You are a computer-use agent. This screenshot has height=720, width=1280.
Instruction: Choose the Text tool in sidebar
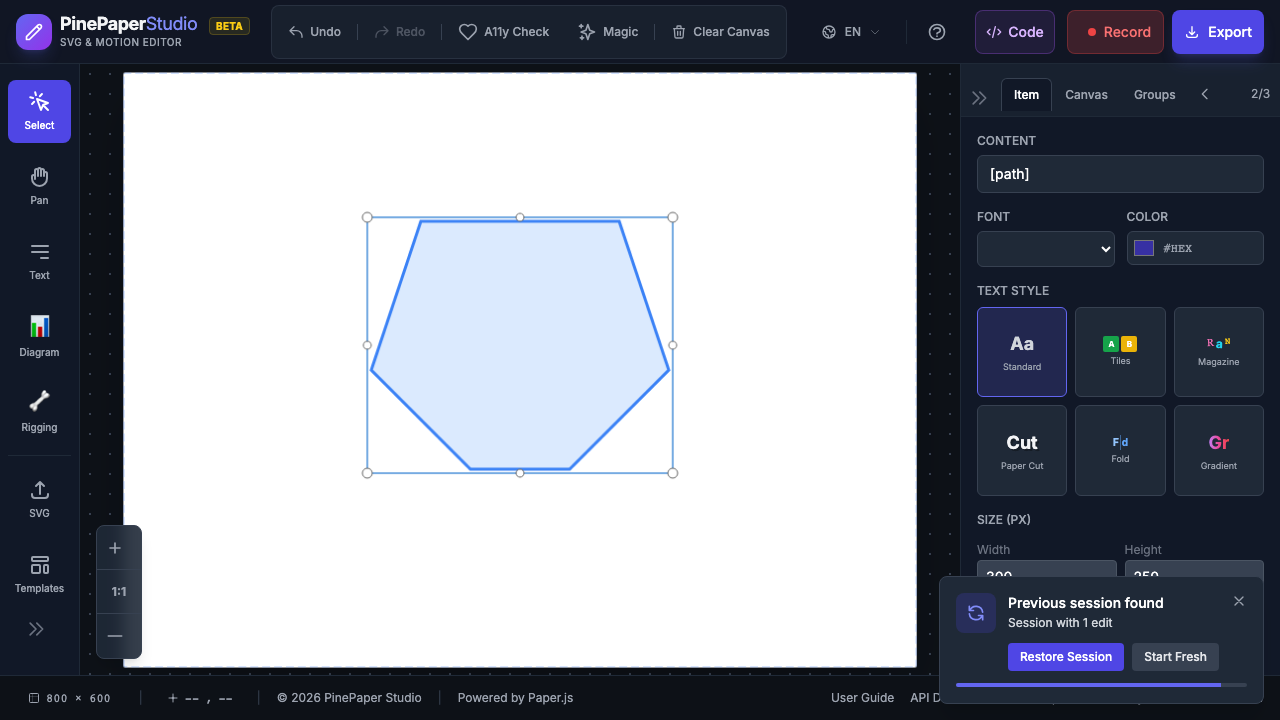[x=39, y=261]
